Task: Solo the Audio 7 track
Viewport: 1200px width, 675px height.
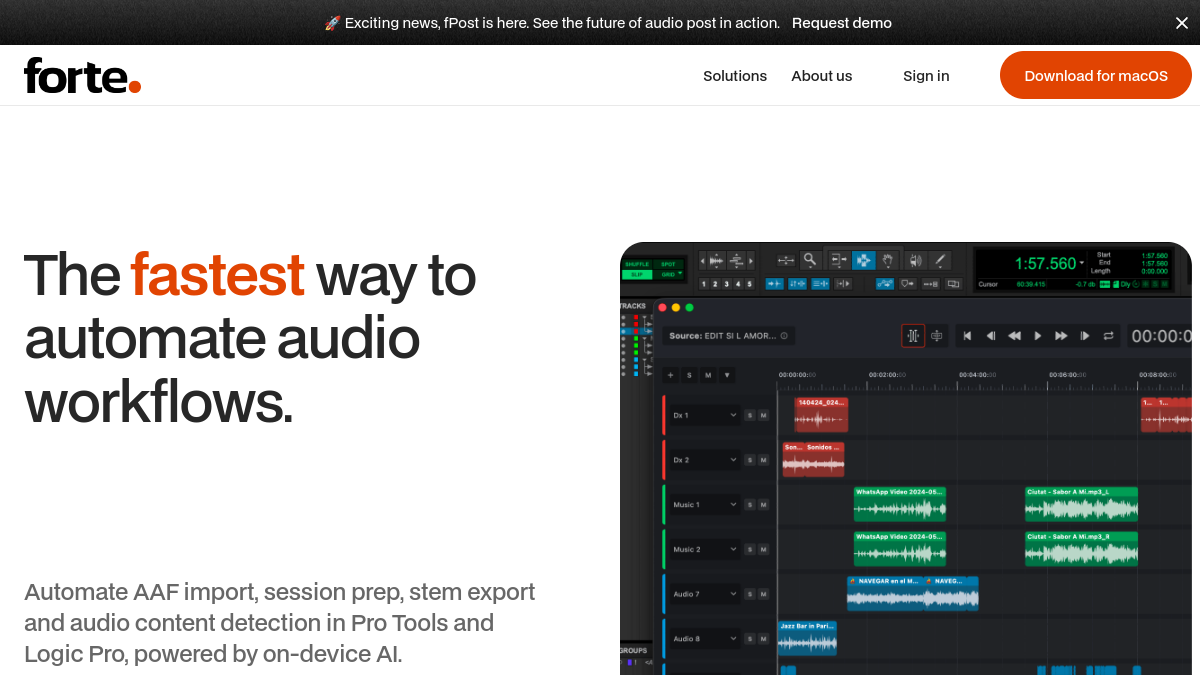Action: 749,594
